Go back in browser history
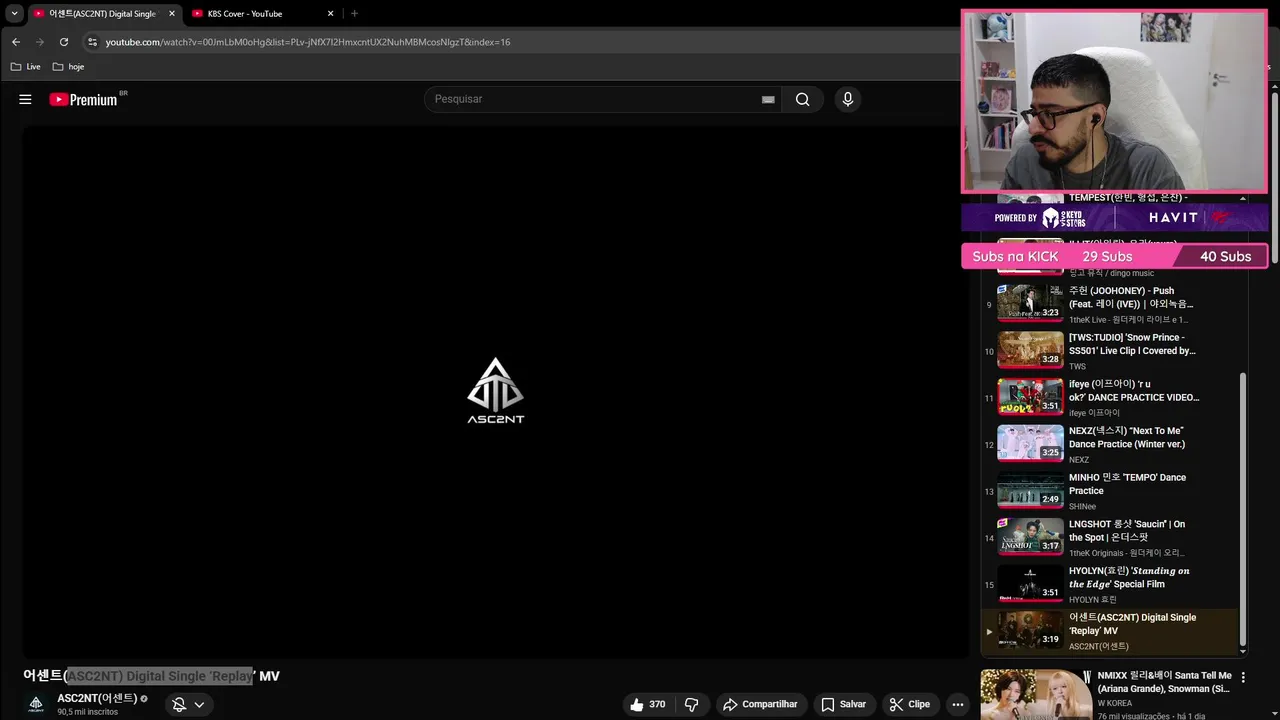 coord(15,42)
